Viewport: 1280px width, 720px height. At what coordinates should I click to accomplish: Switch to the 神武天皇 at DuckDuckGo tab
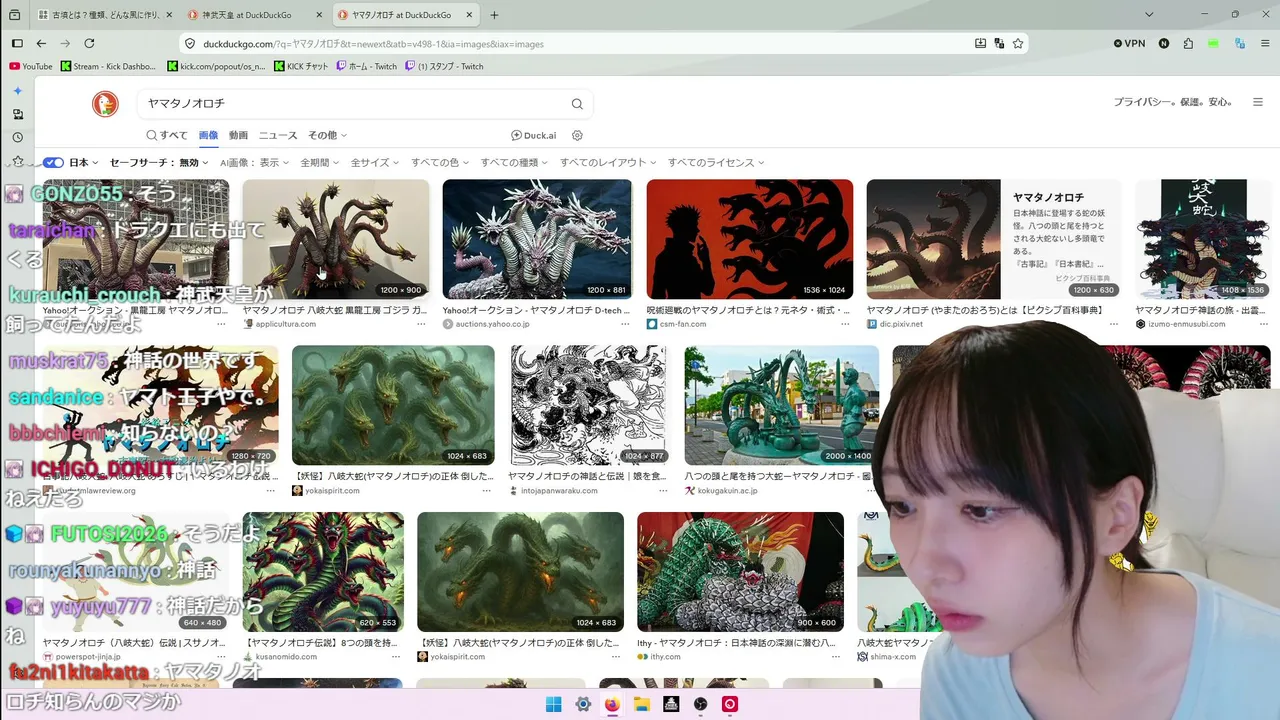click(x=256, y=15)
